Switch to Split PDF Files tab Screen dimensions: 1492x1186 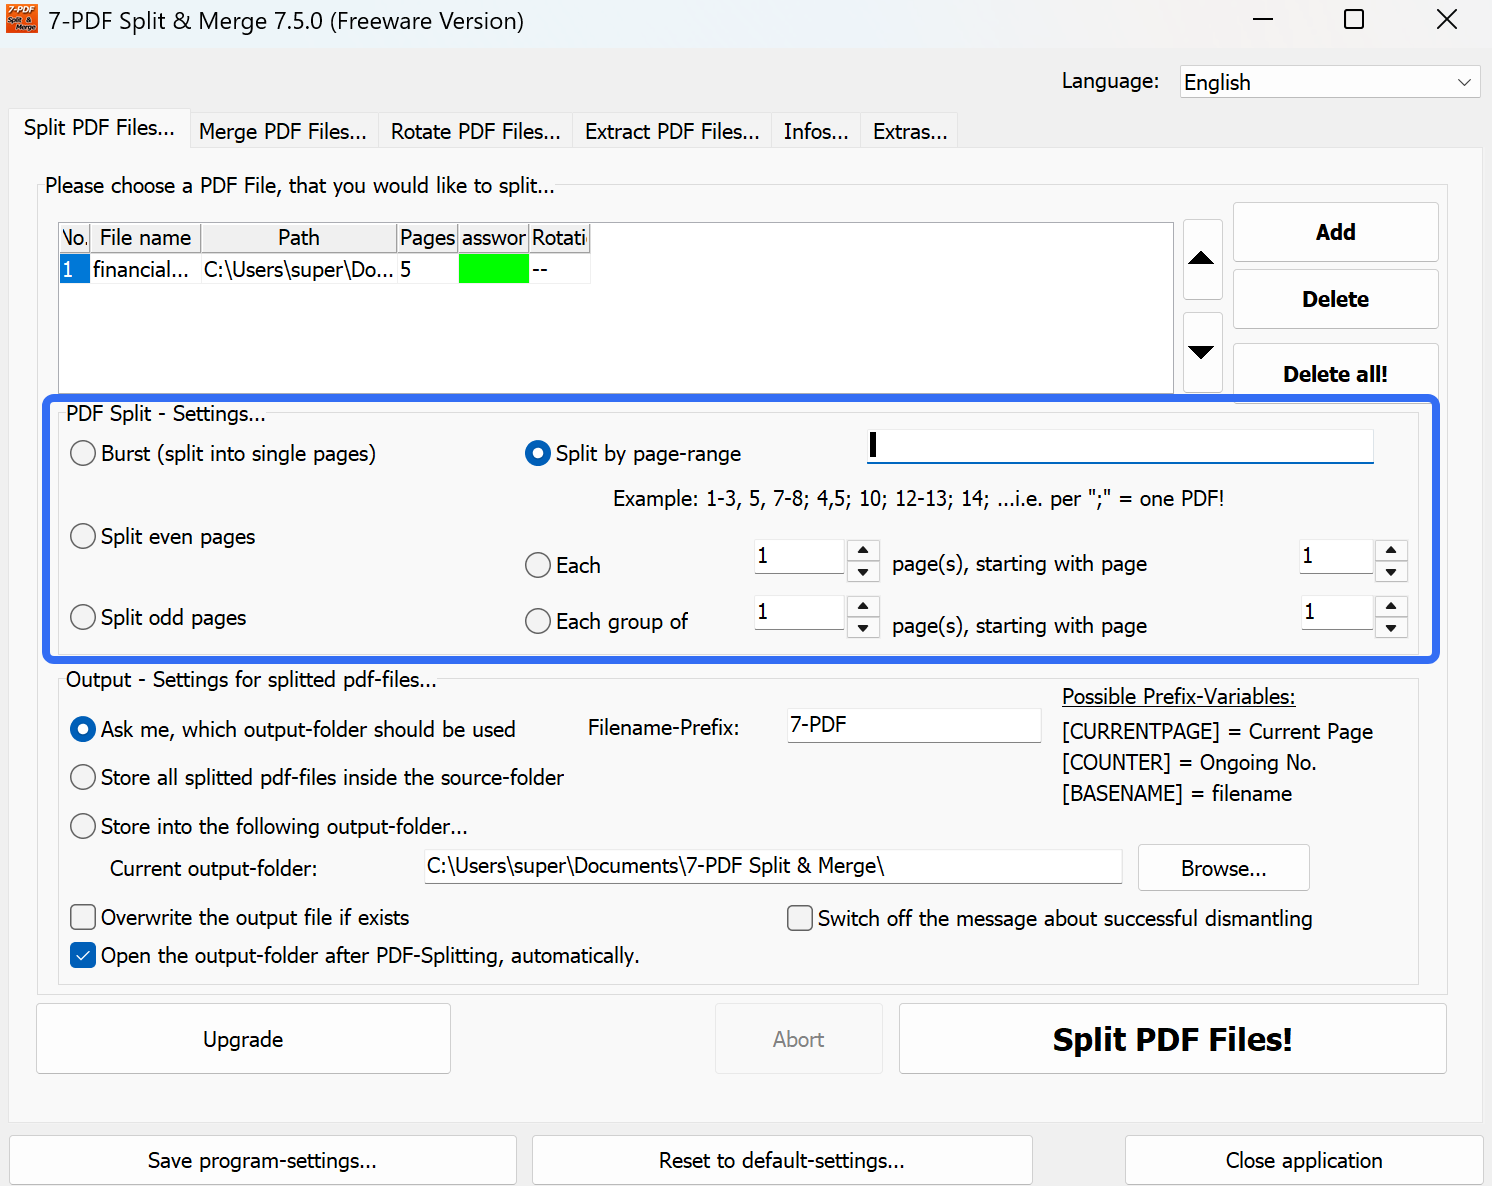click(99, 128)
